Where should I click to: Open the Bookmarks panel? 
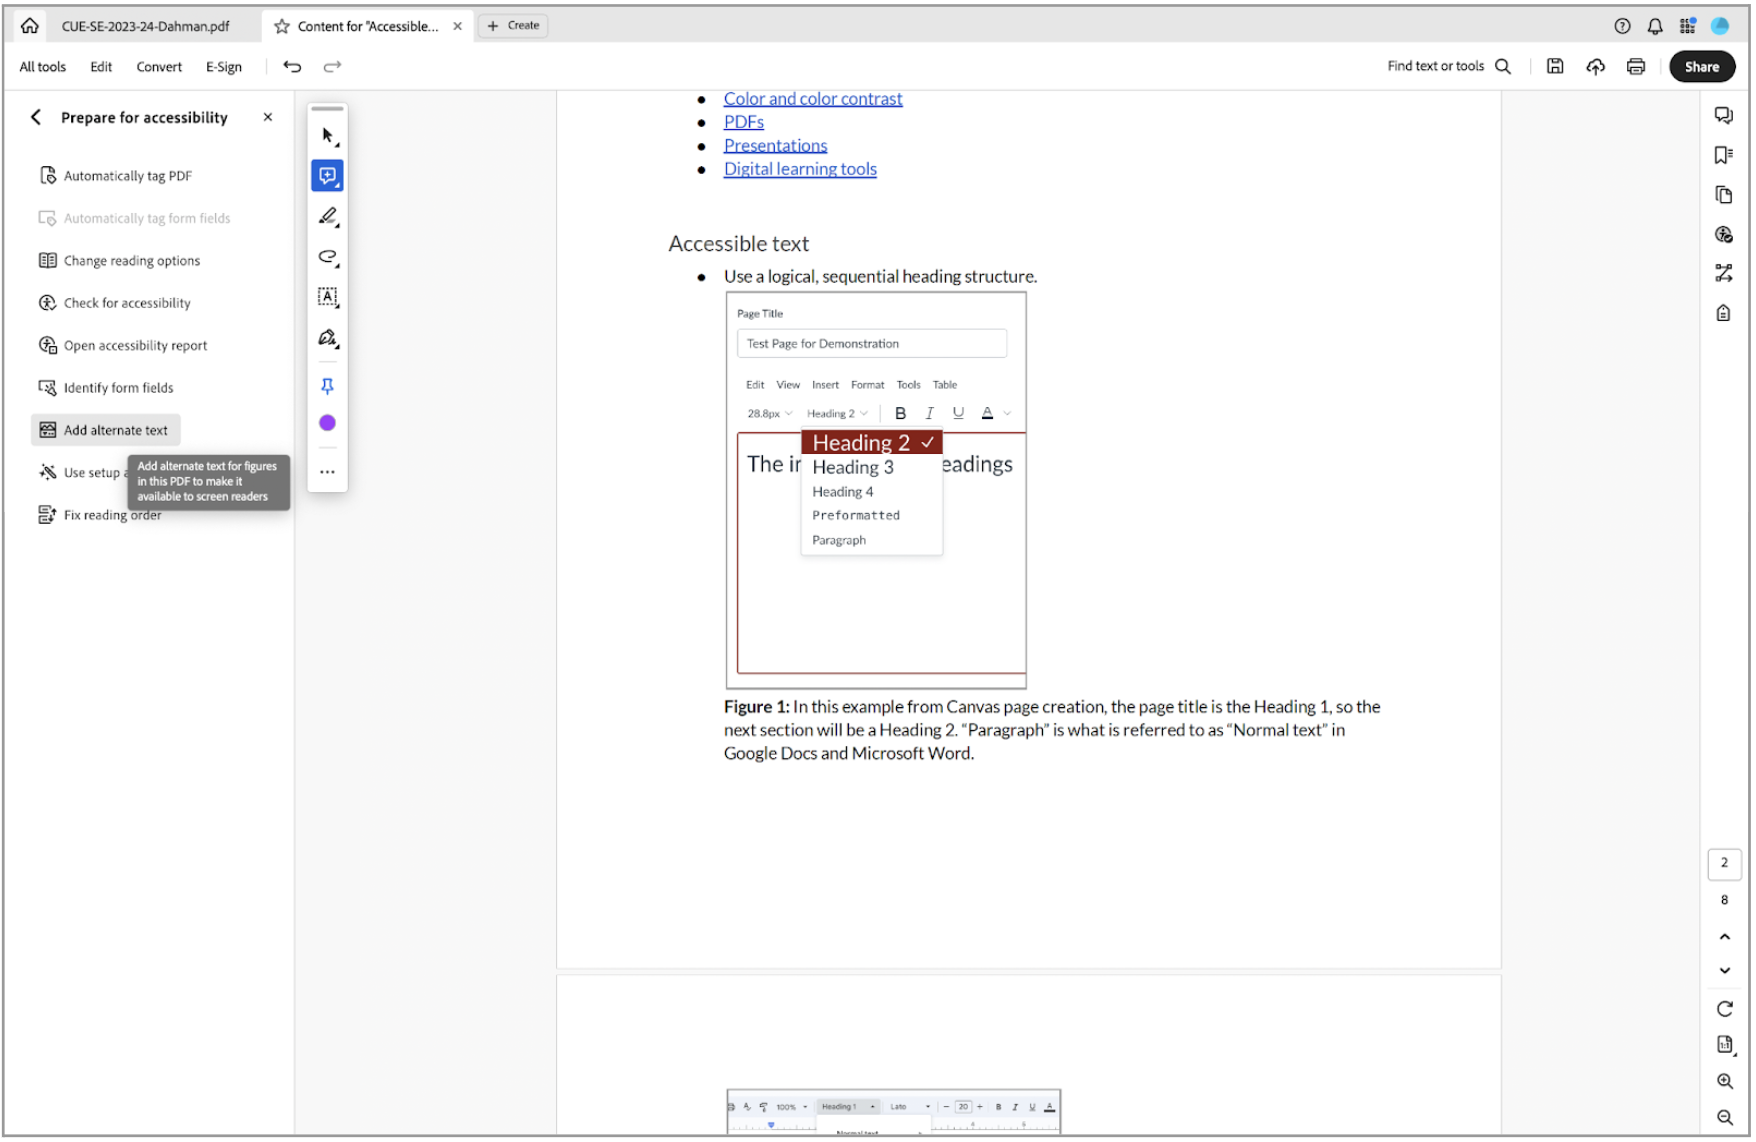pos(1722,154)
